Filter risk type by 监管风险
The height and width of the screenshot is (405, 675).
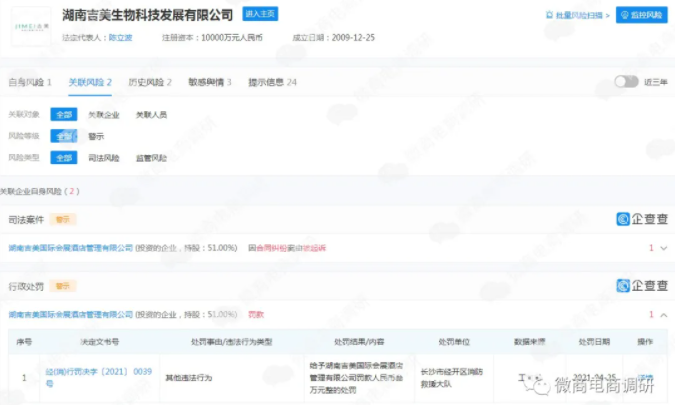[x=151, y=158]
